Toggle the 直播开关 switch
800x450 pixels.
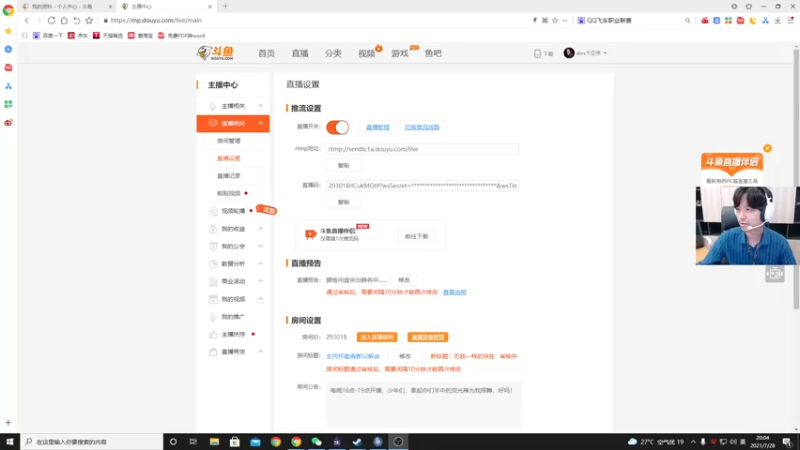pyautogui.click(x=337, y=127)
